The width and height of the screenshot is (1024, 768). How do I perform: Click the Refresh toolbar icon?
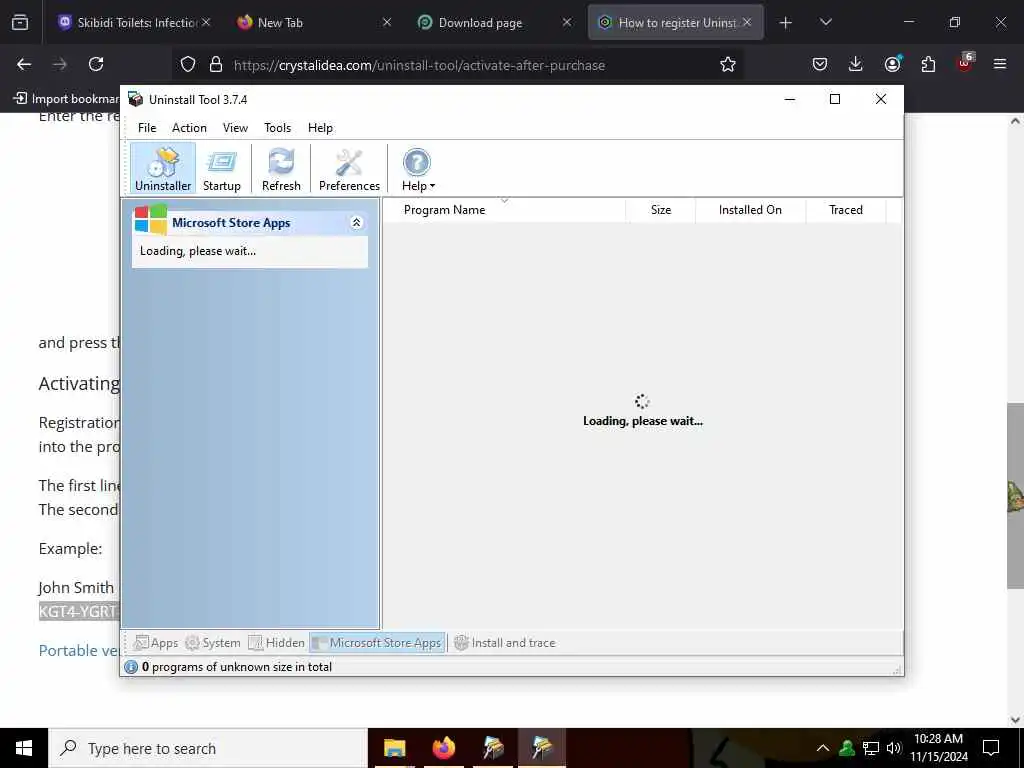tap(281, 168)
